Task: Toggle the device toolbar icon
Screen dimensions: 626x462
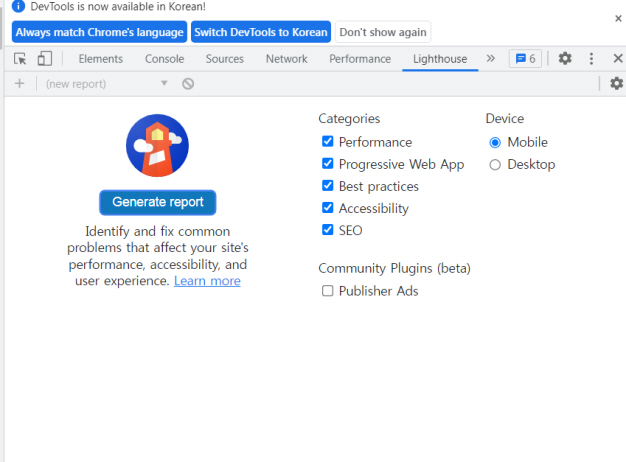Action: pyautogui.click(x=45, y=59)
